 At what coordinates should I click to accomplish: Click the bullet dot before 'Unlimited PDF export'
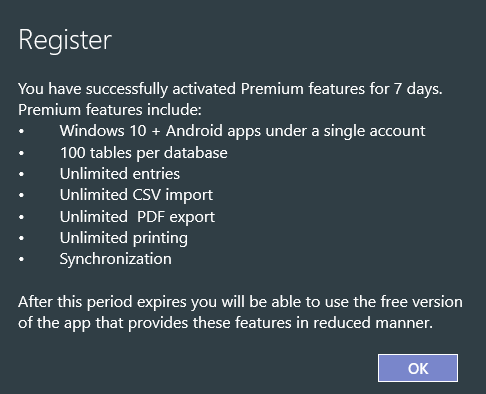point(22,217)
